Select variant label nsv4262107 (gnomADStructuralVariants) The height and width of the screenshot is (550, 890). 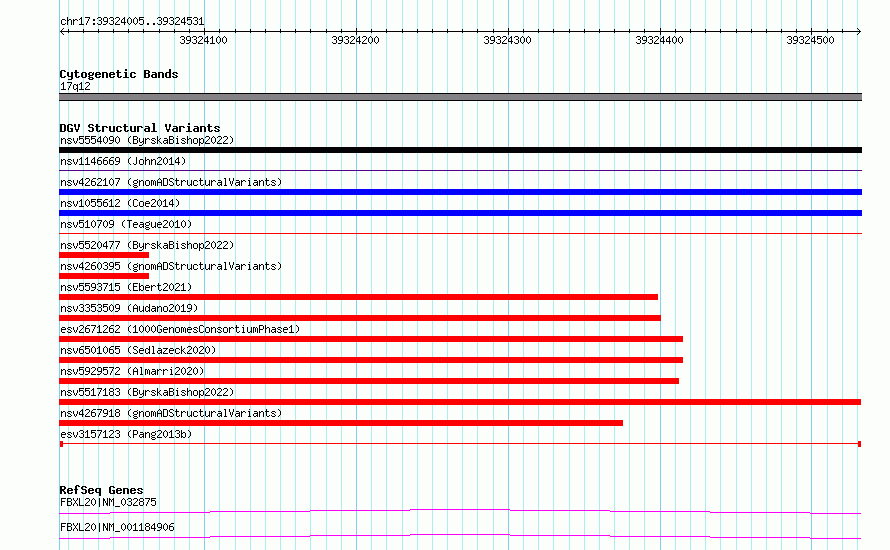(171, 182)
